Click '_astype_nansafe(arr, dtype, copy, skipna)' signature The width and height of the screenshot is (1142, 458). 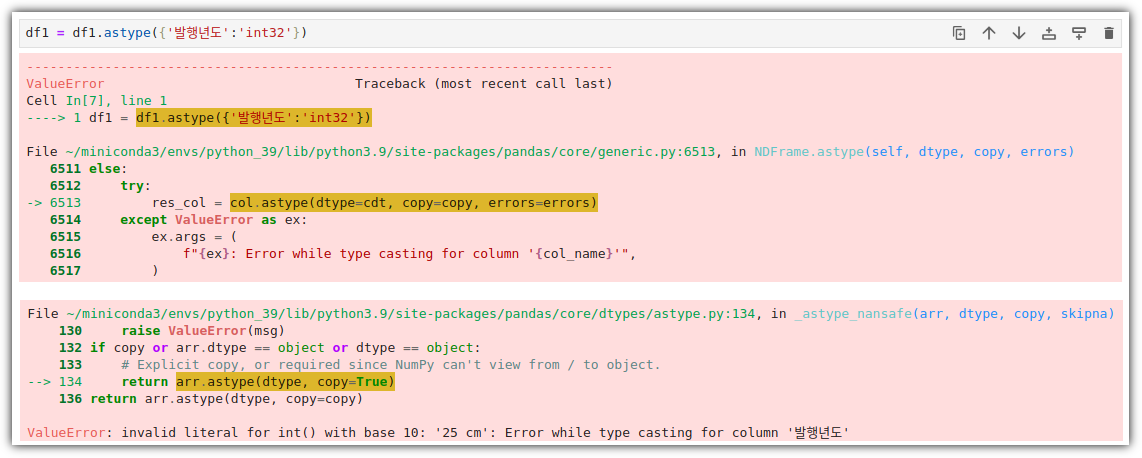[954, 313]
